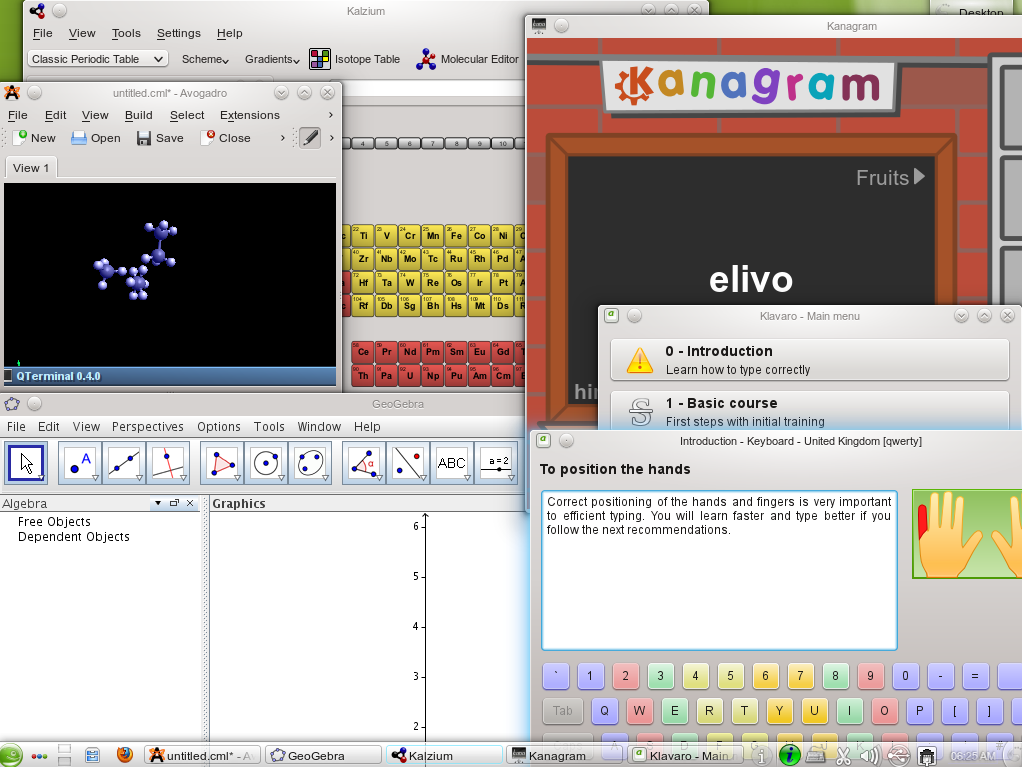Open the 0 - Introduction lesson
This screenshot has height=767, width=1022.
pos(810,360)
